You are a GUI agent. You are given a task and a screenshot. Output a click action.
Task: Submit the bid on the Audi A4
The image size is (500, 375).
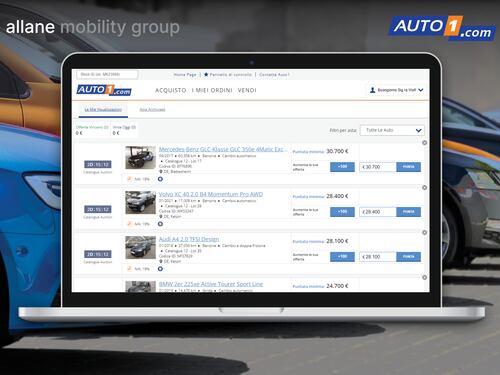pos(408,257)
